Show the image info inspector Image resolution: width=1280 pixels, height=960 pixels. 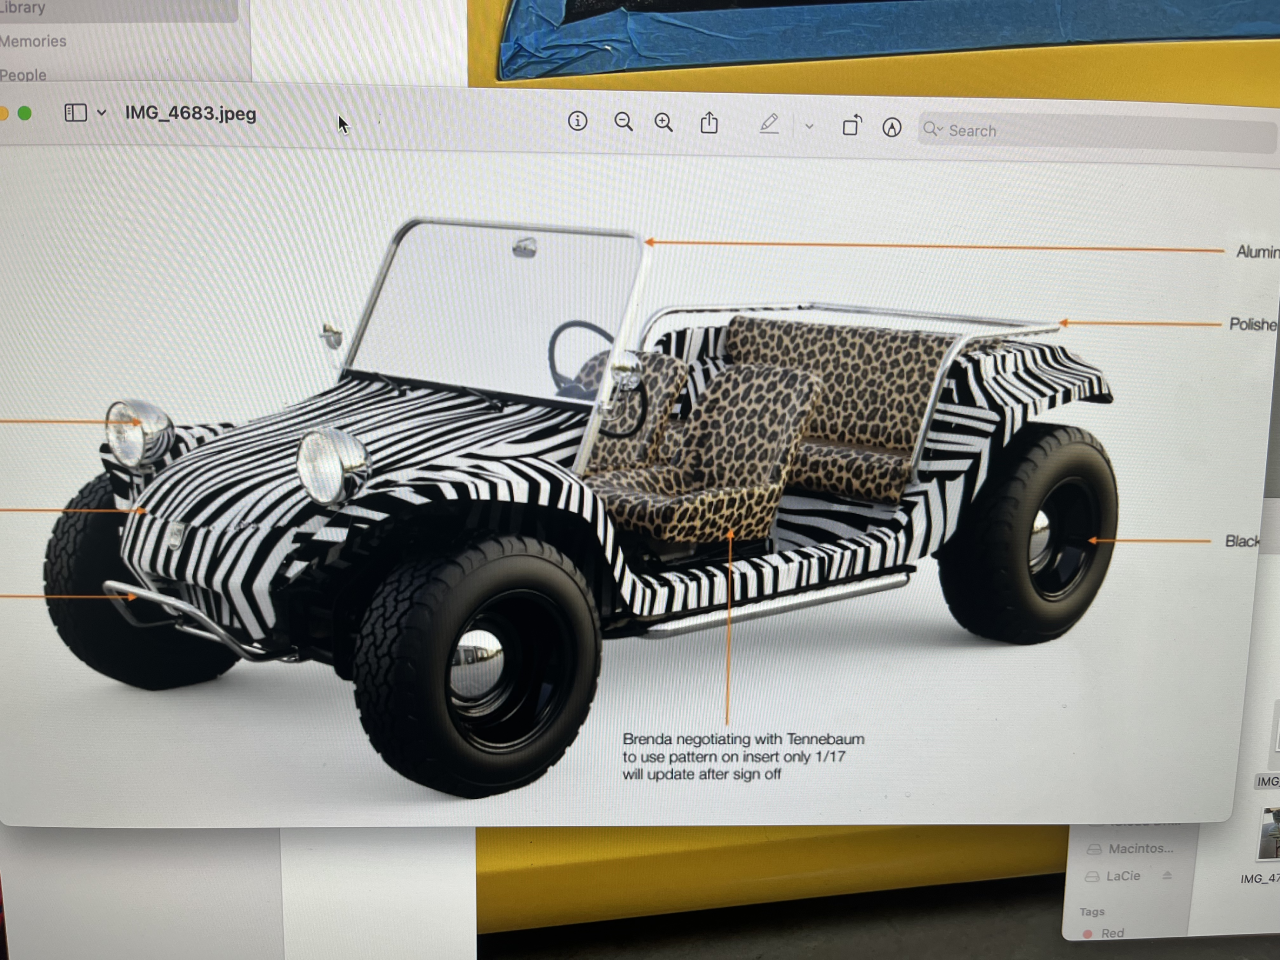(x=577, y=121)
